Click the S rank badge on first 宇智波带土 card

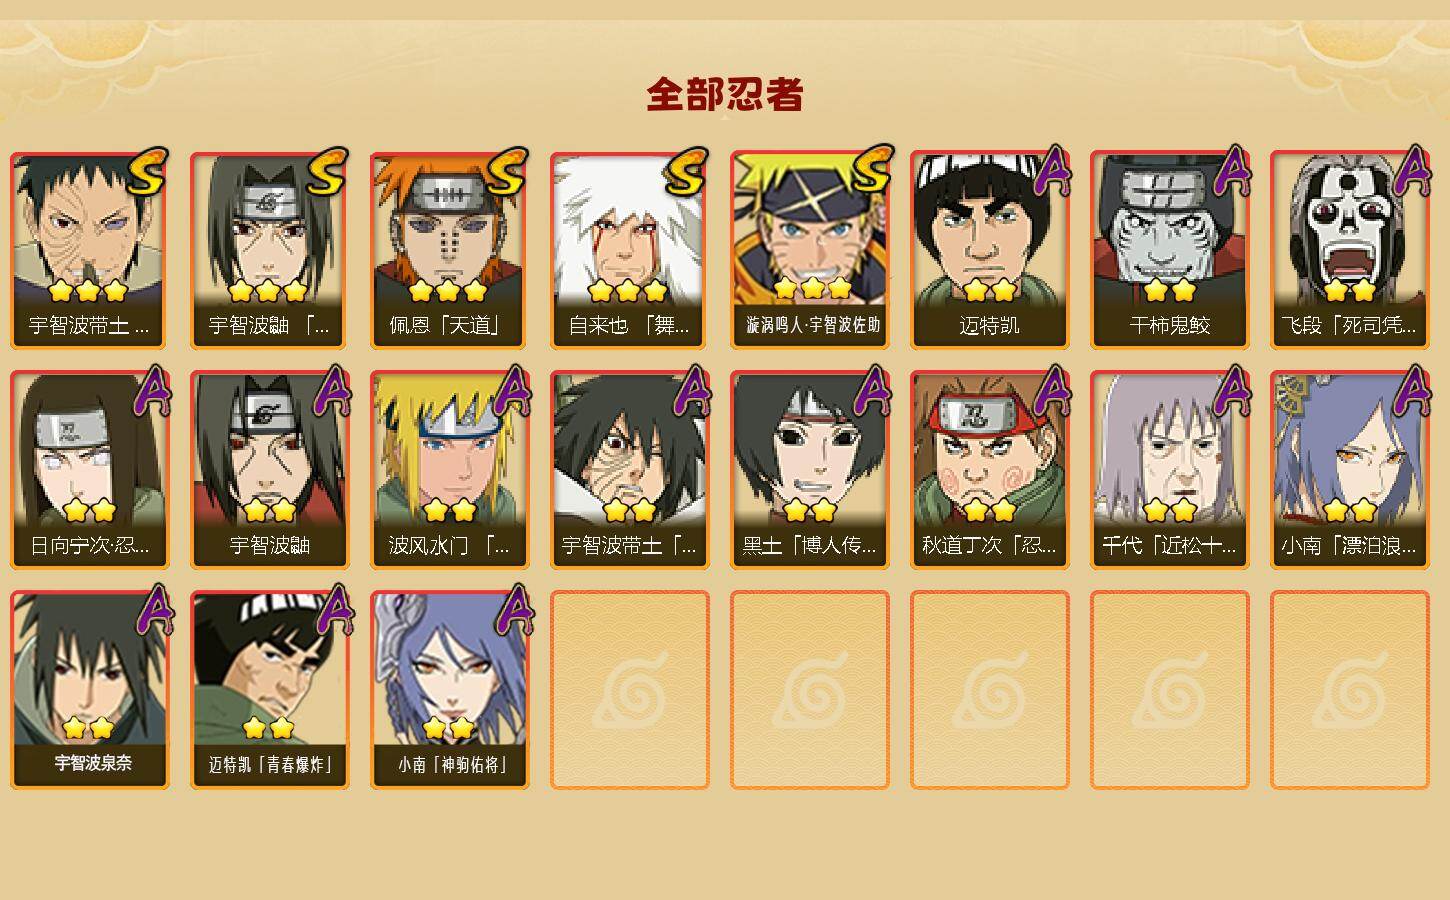point(146,172)
